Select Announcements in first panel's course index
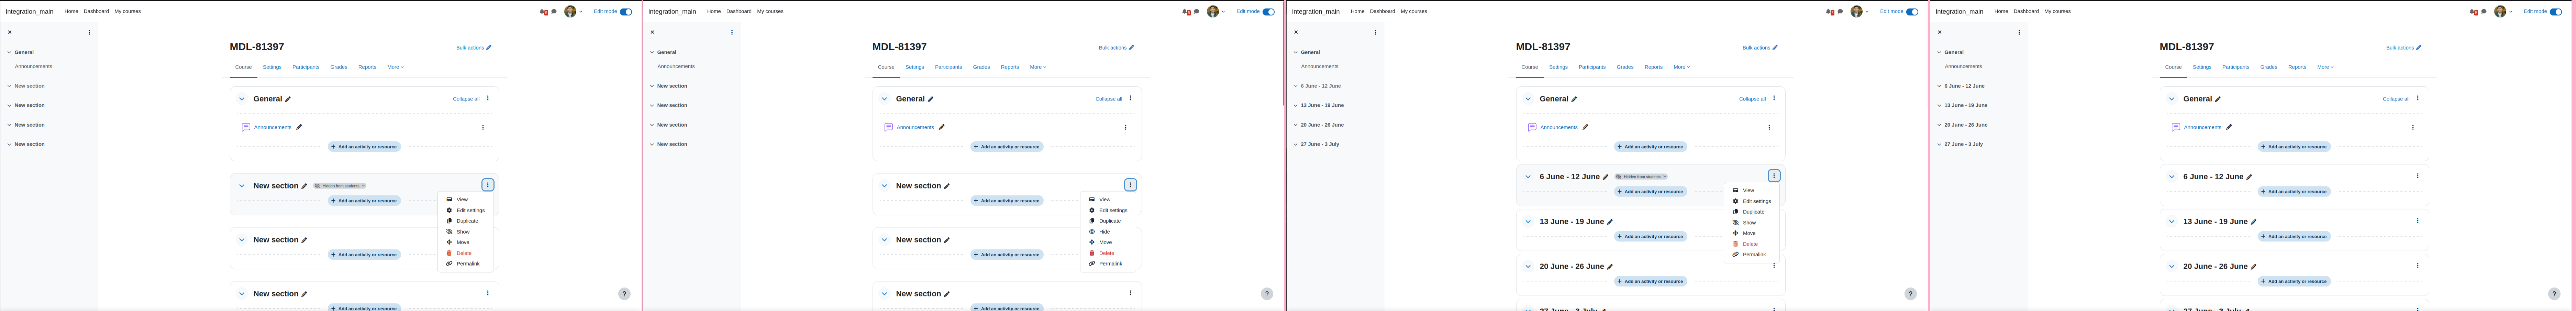2576x311 pixels. pyautogui.click(x=33, y=66)
